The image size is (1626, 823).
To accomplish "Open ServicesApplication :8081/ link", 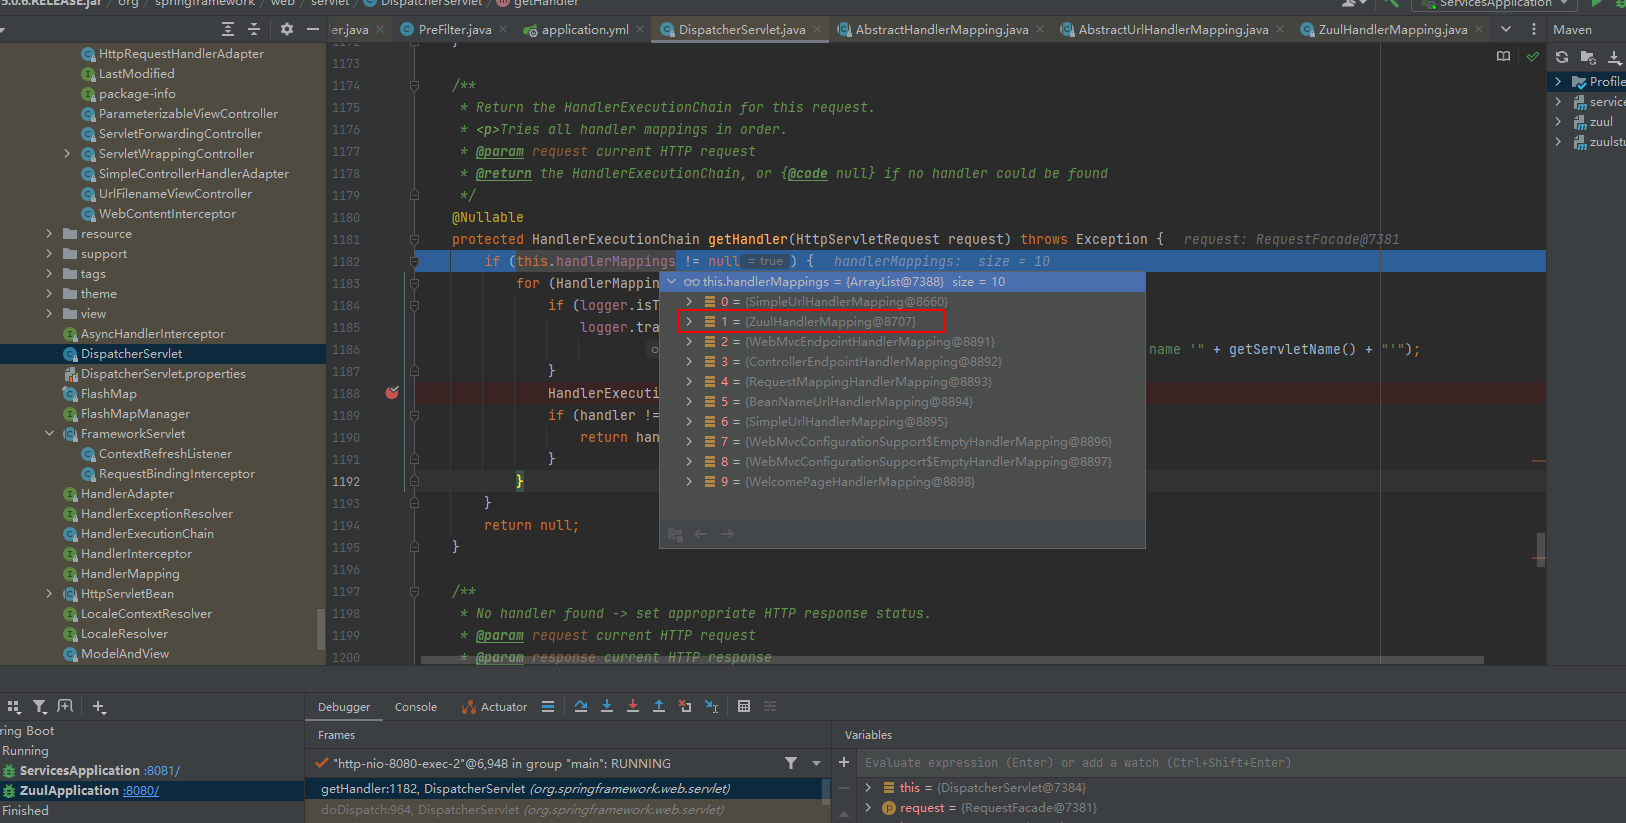I will (162, 770).
